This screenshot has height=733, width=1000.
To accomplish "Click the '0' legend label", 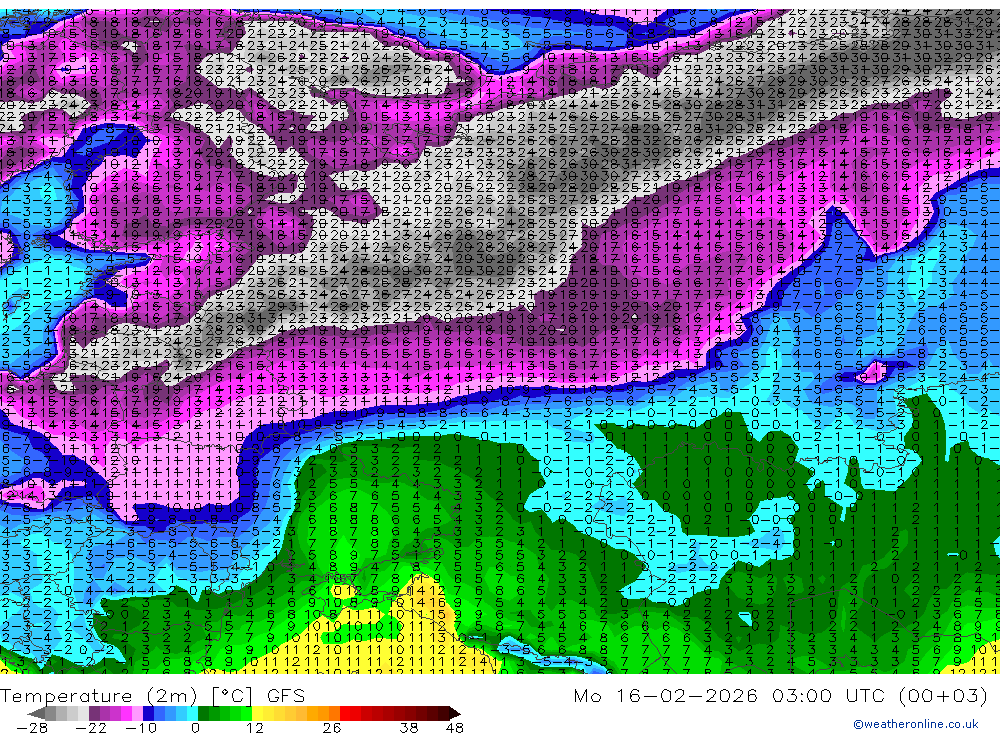I will point(195,728).
